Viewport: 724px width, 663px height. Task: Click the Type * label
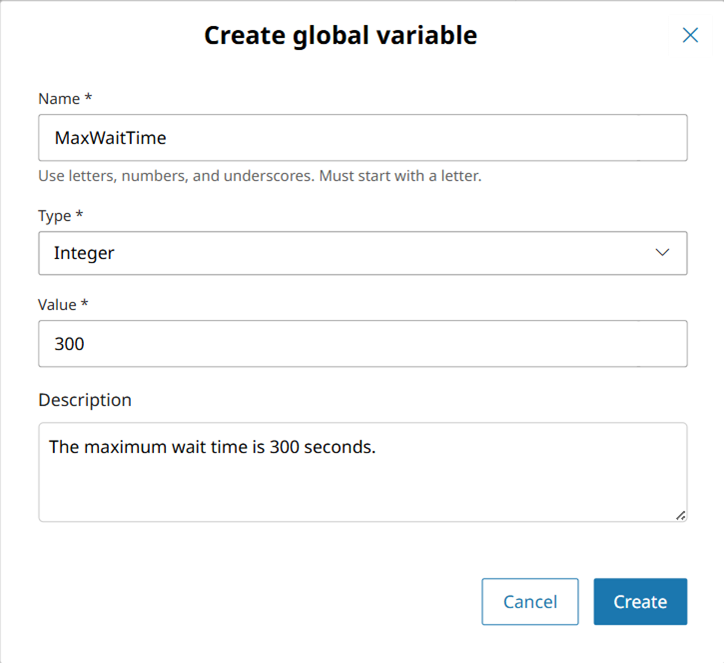(60, 216)
